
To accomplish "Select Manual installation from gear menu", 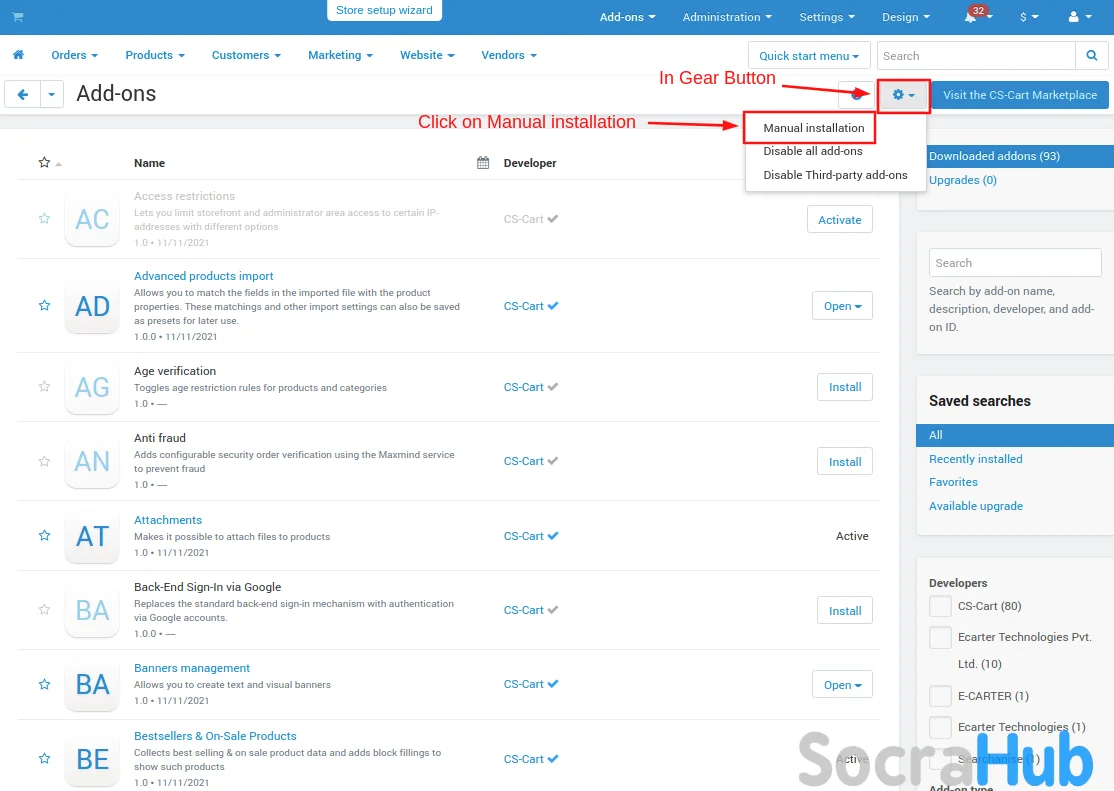I will coord(813,128).
